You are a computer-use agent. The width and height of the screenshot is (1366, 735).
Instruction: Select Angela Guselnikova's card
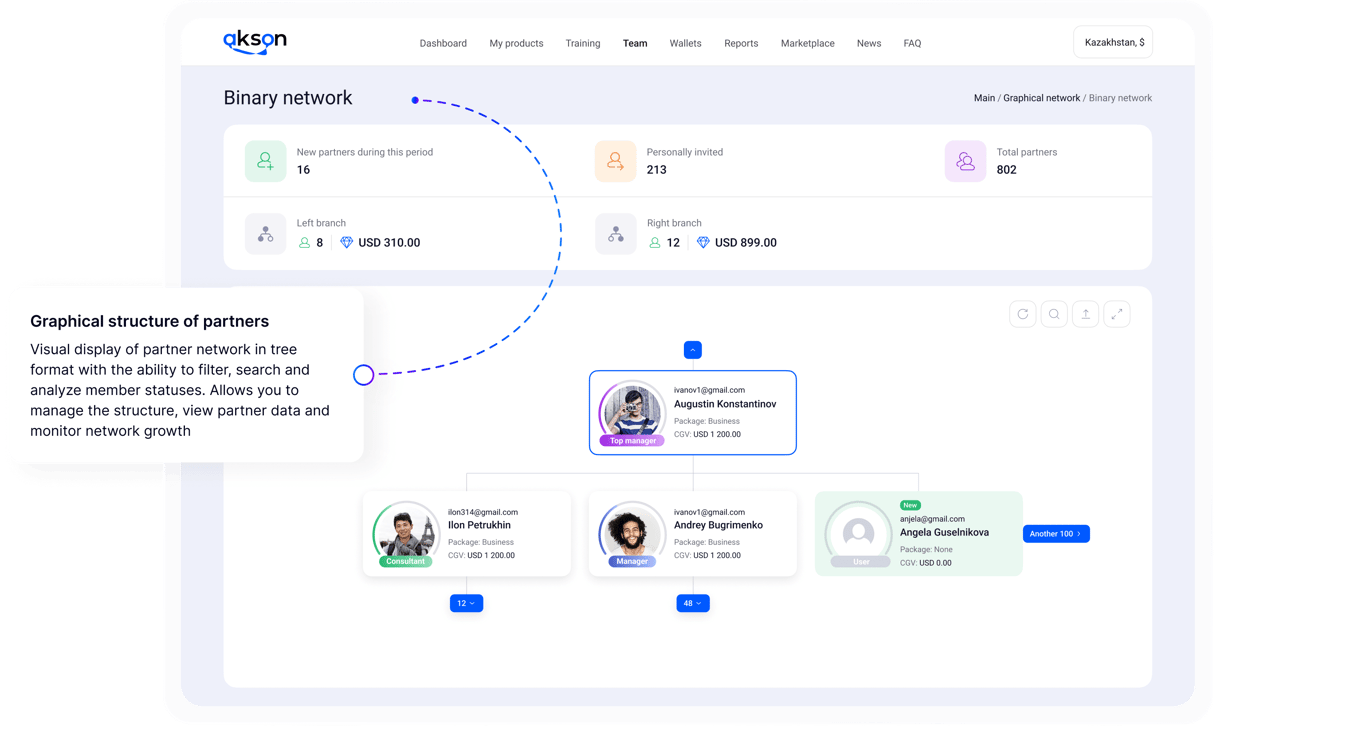(x=919, y=533)
